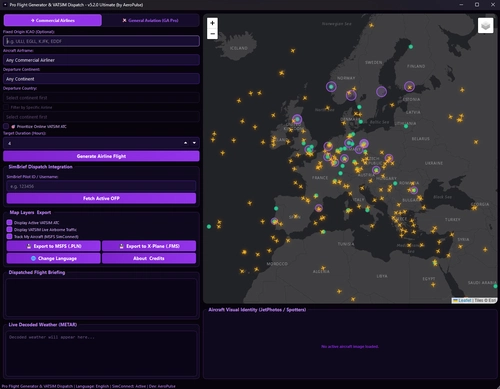Click the 'SimBrief Dispatch Integration' heading
The image size is (500, 389).
[40, 167]
